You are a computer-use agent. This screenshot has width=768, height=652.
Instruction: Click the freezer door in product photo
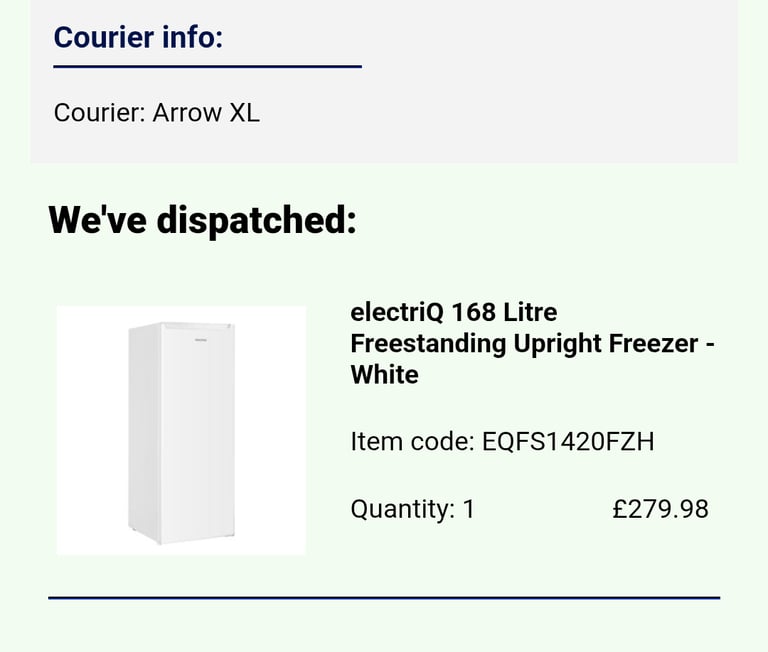click(198, 434)
